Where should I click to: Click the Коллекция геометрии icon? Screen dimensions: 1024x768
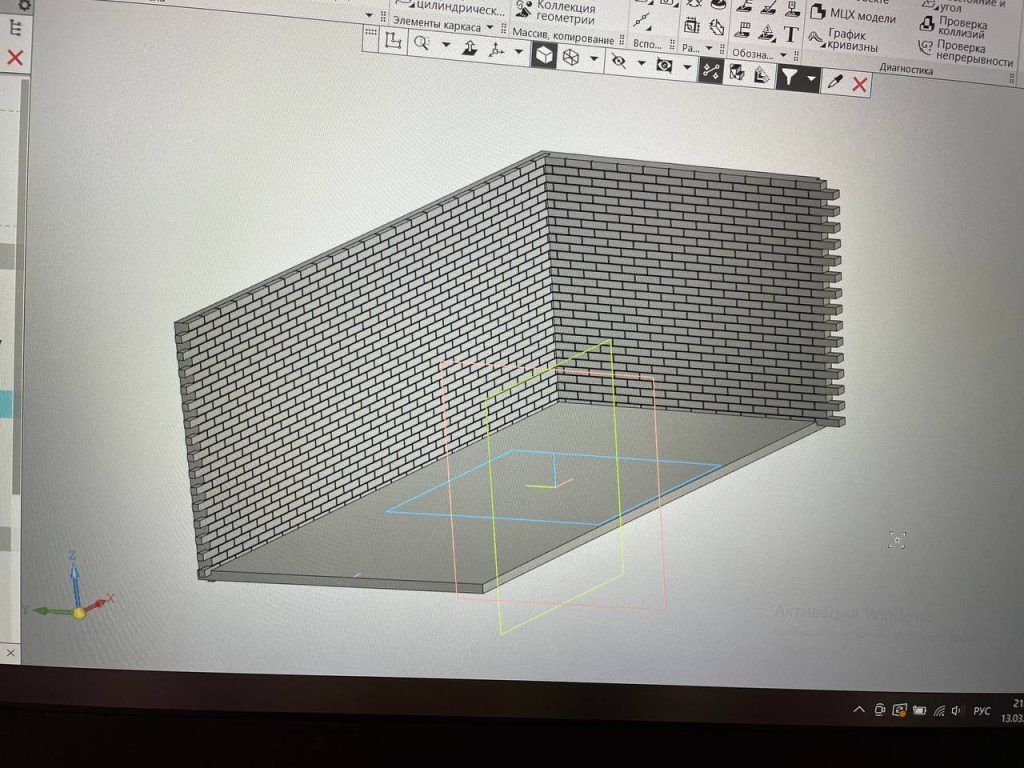point(522,8)
